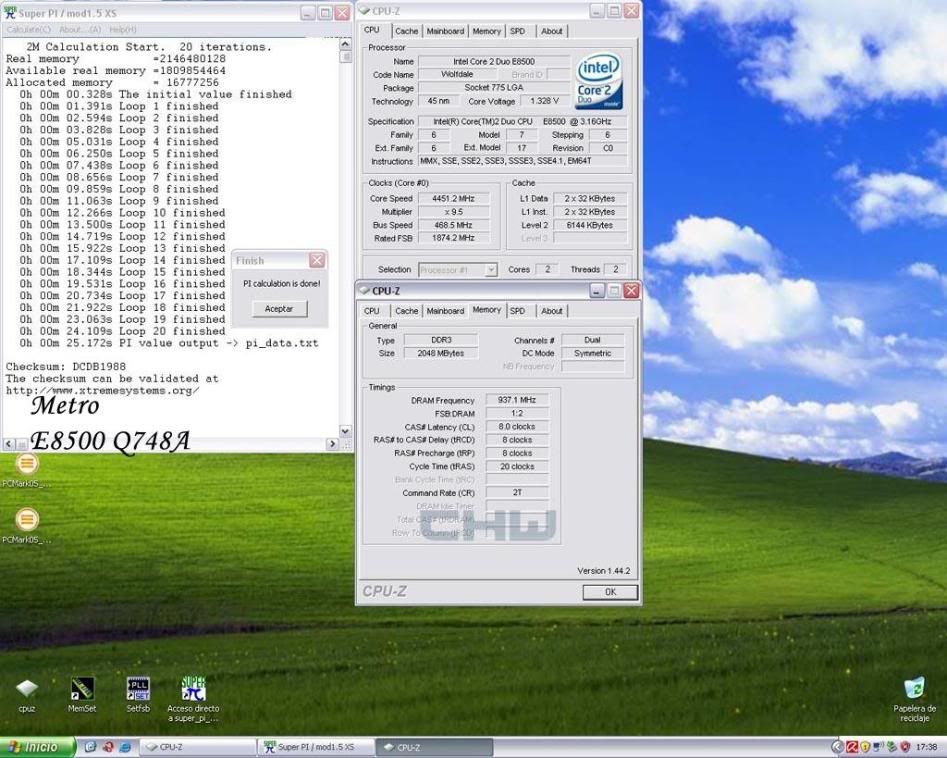The width and height of the screenshot is (947, 758).
Task: Click the Bus Speed field showing 468.5 MHz
Action: 454,225
